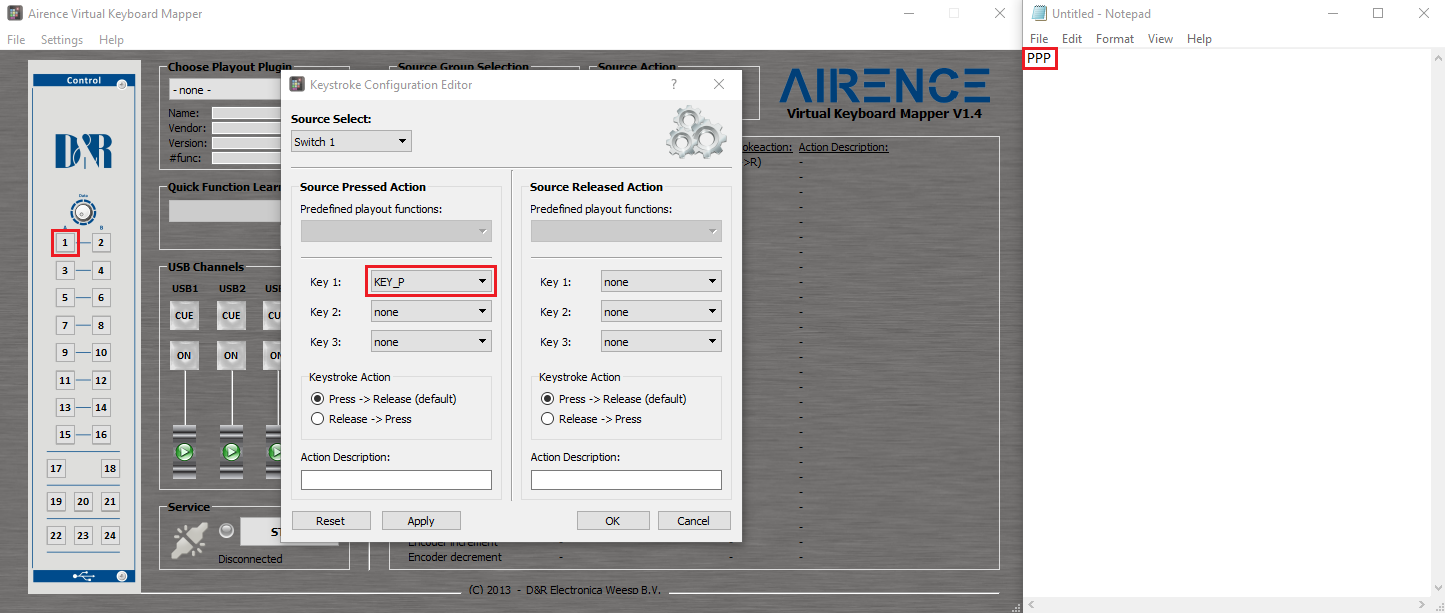Click the pressed Action Description text field
The width and height of the screenshot is (1445, 613).
[396, 480]
